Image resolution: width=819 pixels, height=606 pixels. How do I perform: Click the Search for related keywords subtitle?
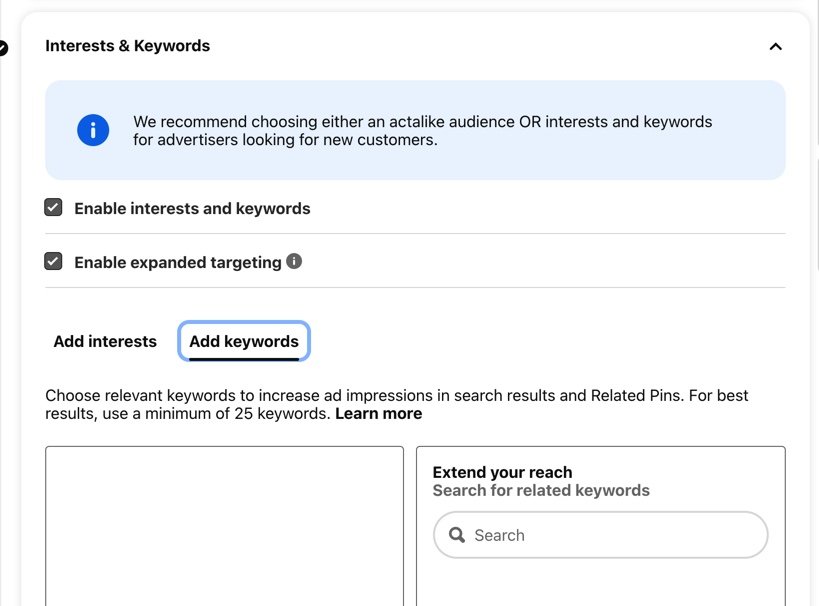click(x=541, y=491)
